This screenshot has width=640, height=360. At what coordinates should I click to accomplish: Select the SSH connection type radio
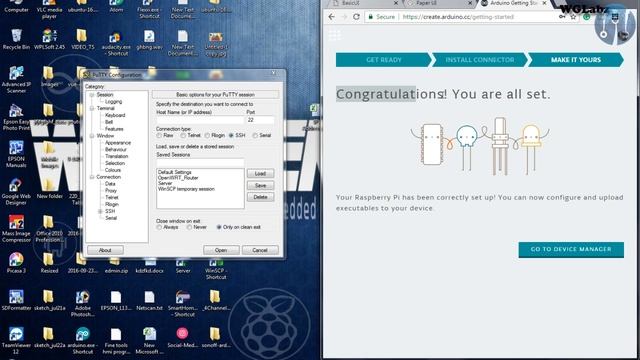(x=231, y=136)
